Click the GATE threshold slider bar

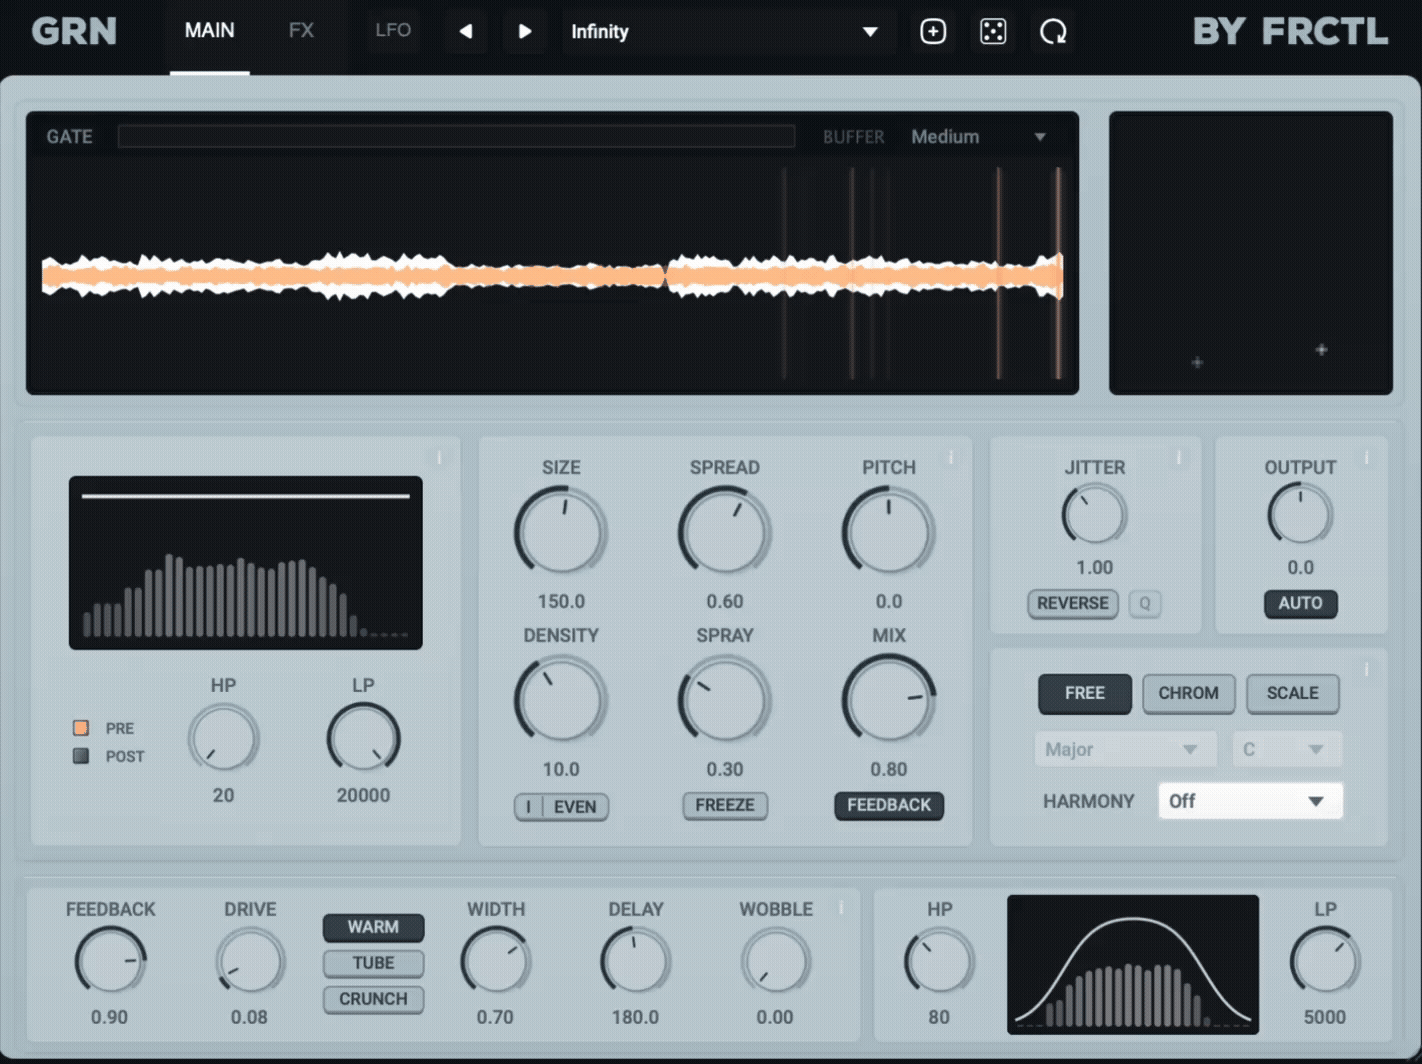456,137
